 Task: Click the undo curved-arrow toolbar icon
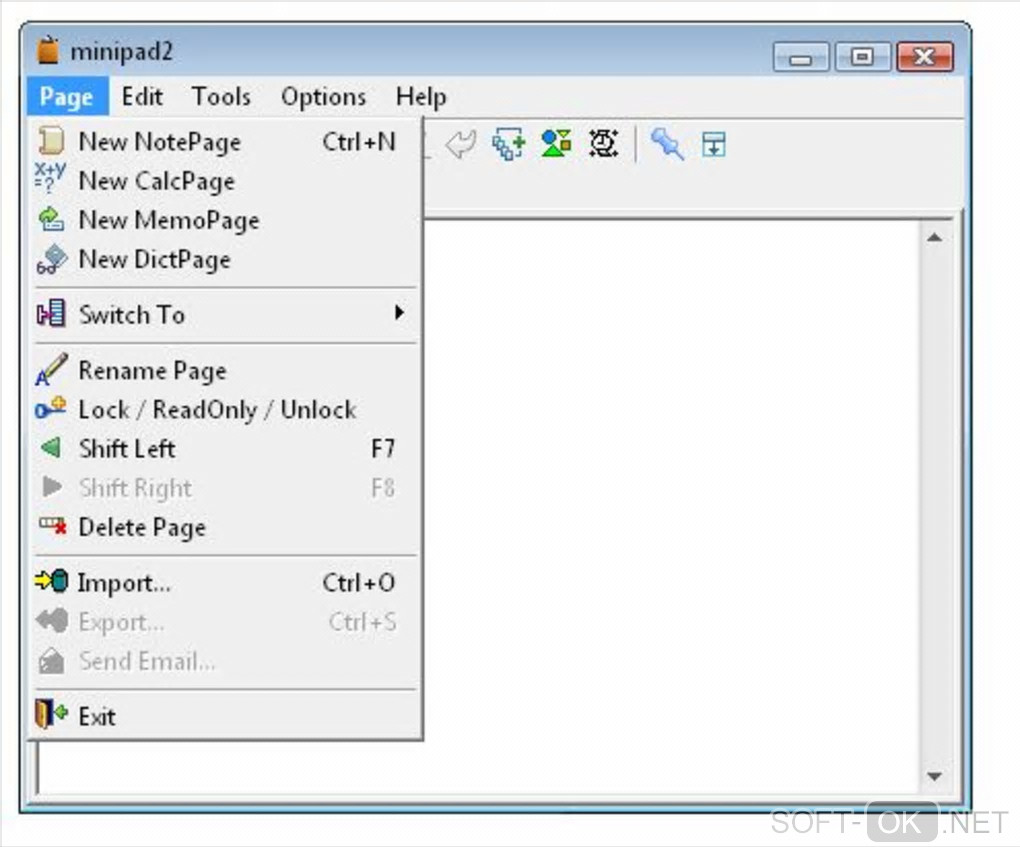pyautogui.click(x=461, y=143)
